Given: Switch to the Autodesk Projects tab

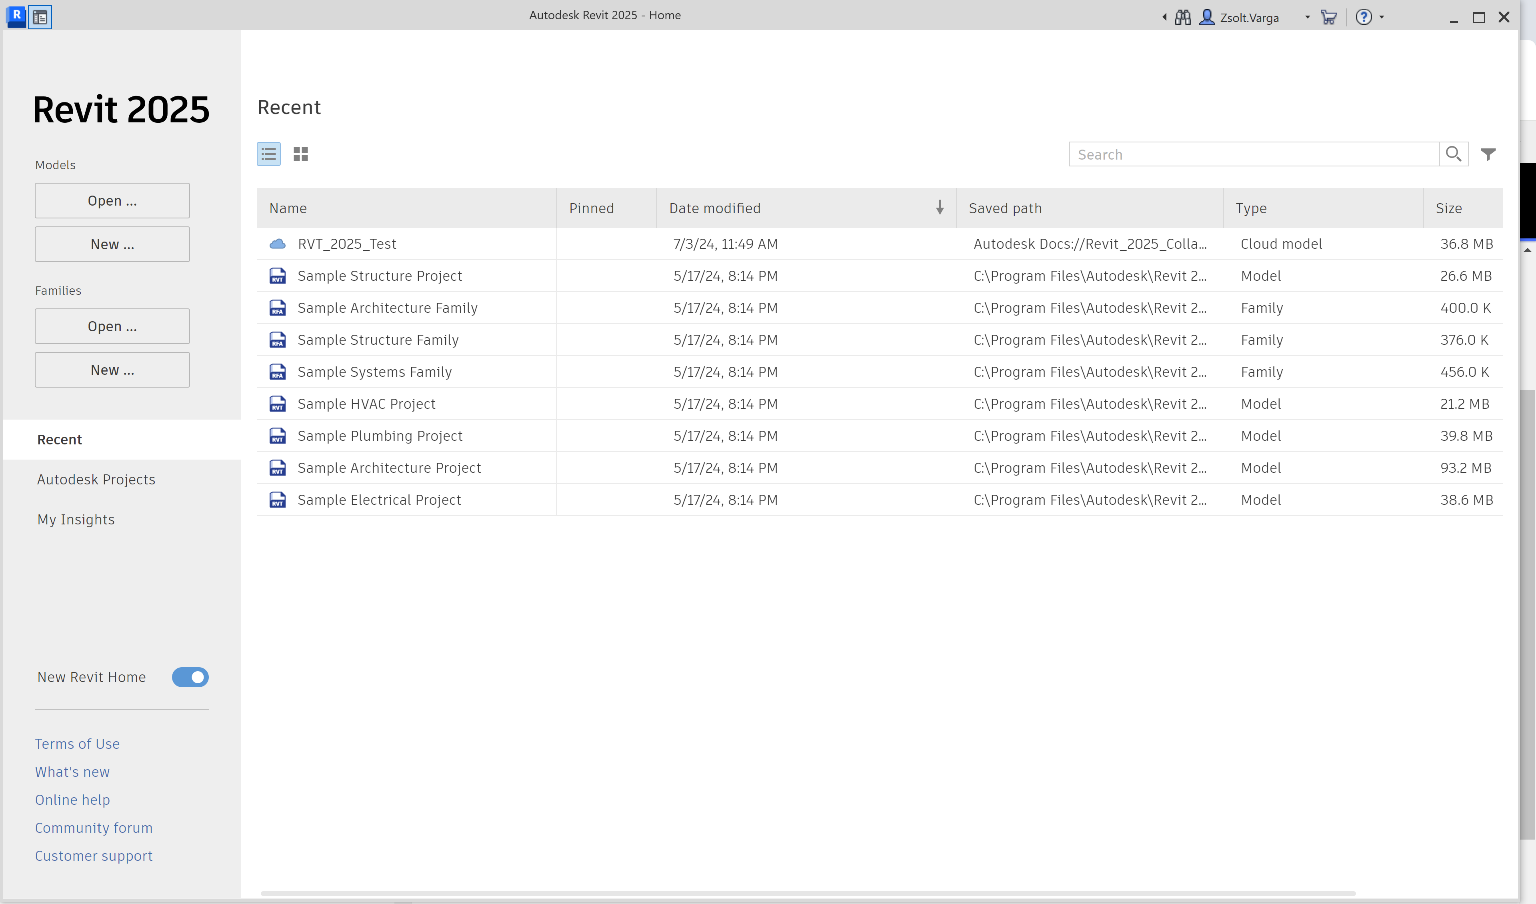Looking at the screenshot, I should click(96, 479).
